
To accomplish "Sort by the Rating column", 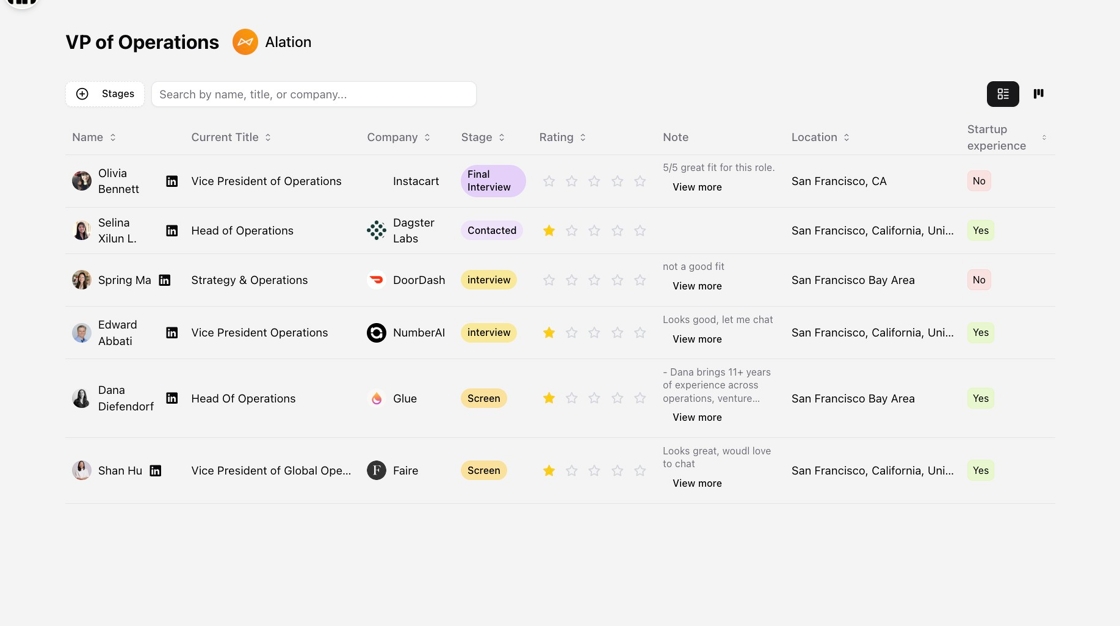I will 563,137.
